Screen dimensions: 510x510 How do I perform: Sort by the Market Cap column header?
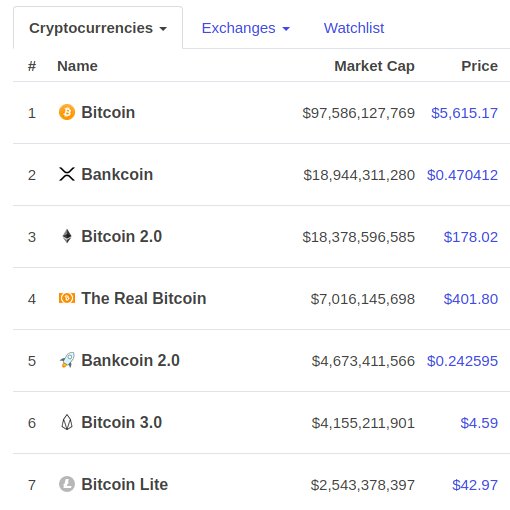[374, 66]
